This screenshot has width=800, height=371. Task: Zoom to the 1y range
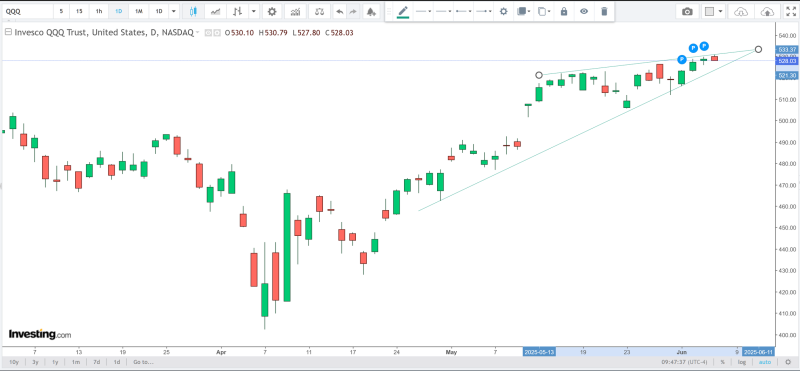(x=55, y=362)
